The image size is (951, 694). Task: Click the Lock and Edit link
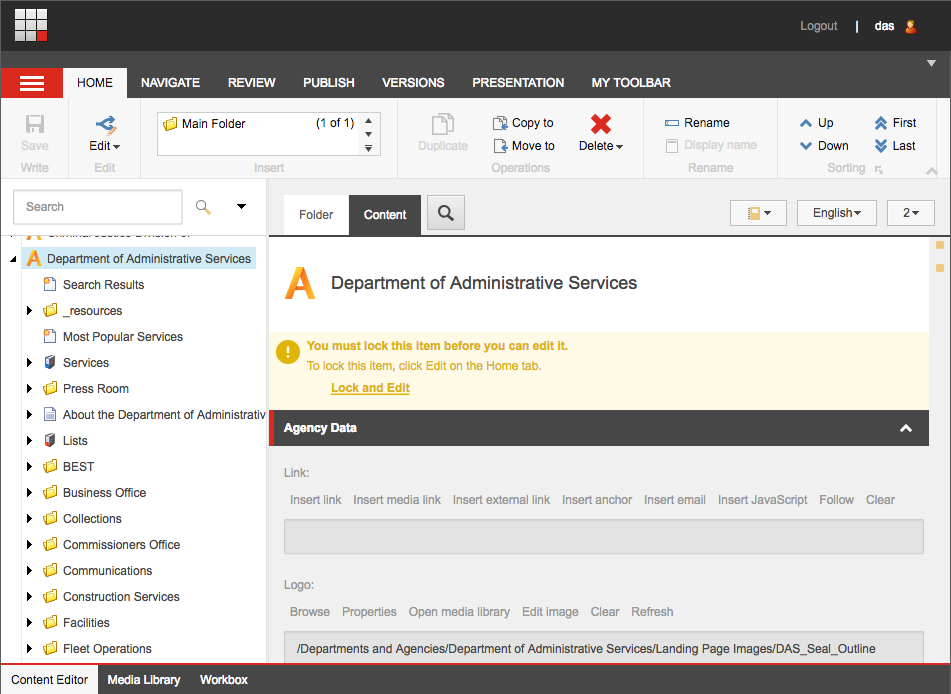click(370, 388)
